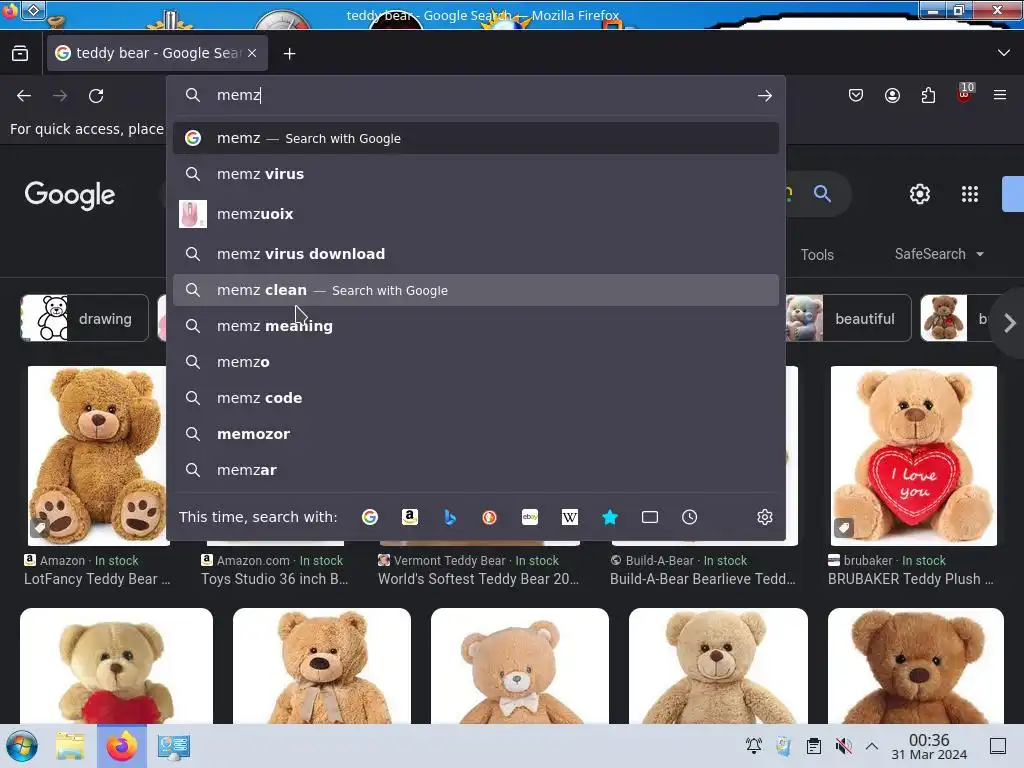This screenshot has height=768, width=1024.
Task: Open 'Build-A-Bear Bearlieve Tedd...' link
Action: pyautogui.click(x=703, y=579)
